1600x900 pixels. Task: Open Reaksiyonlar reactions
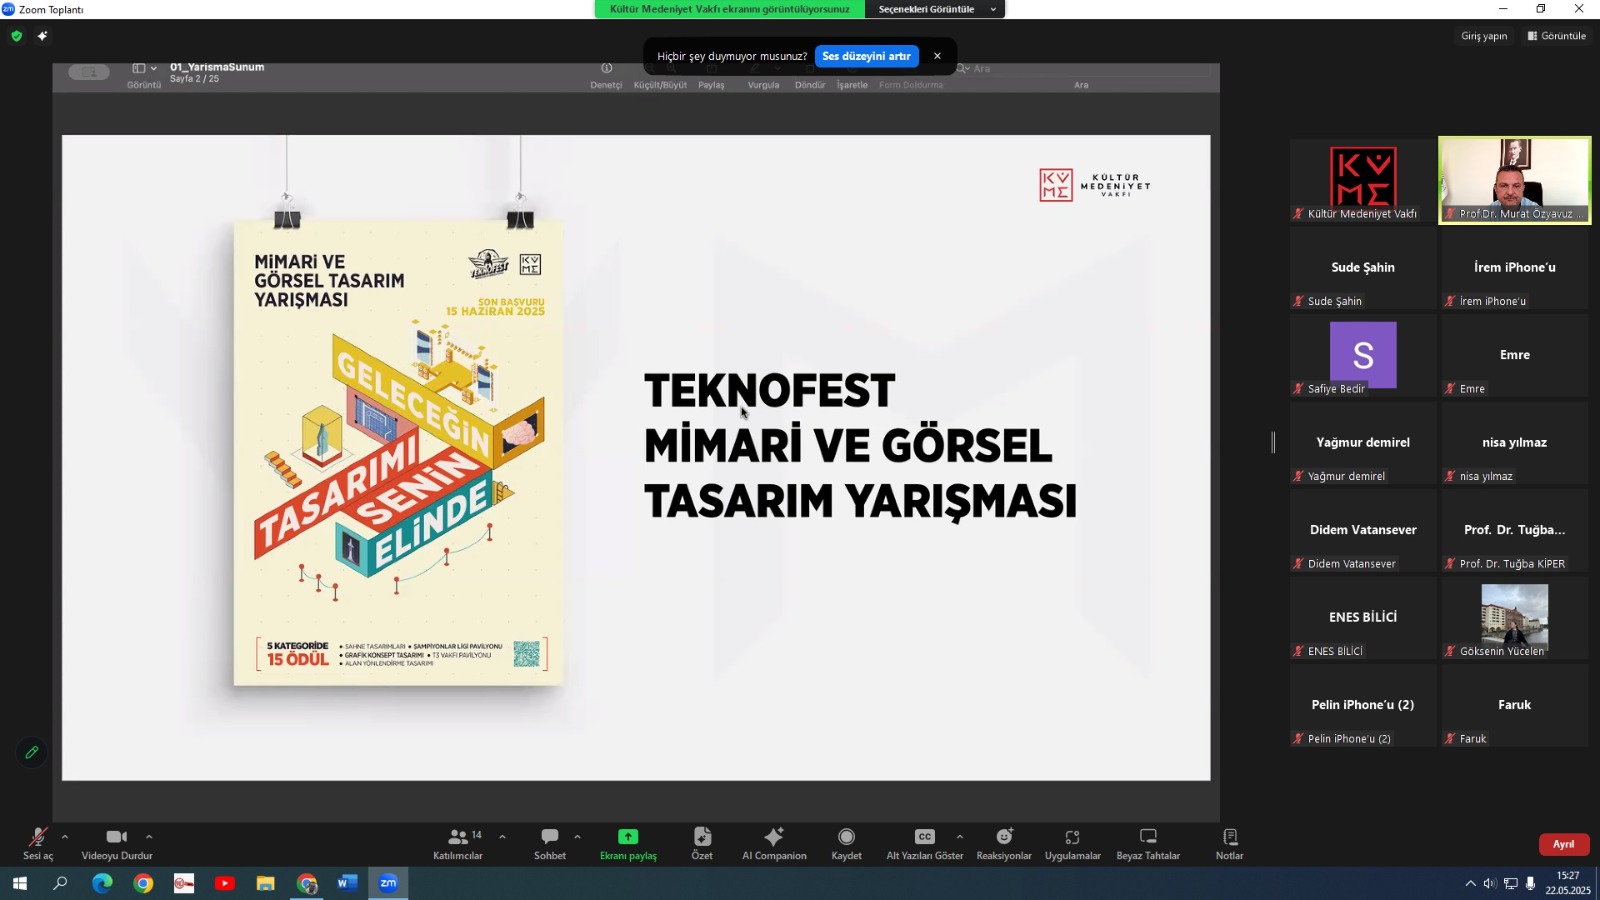[x=1004, y=843]
